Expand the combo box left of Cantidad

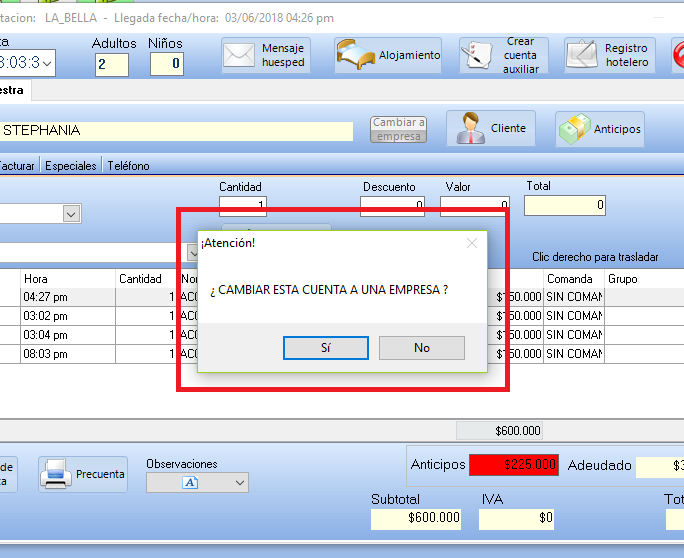pos(71,213)
